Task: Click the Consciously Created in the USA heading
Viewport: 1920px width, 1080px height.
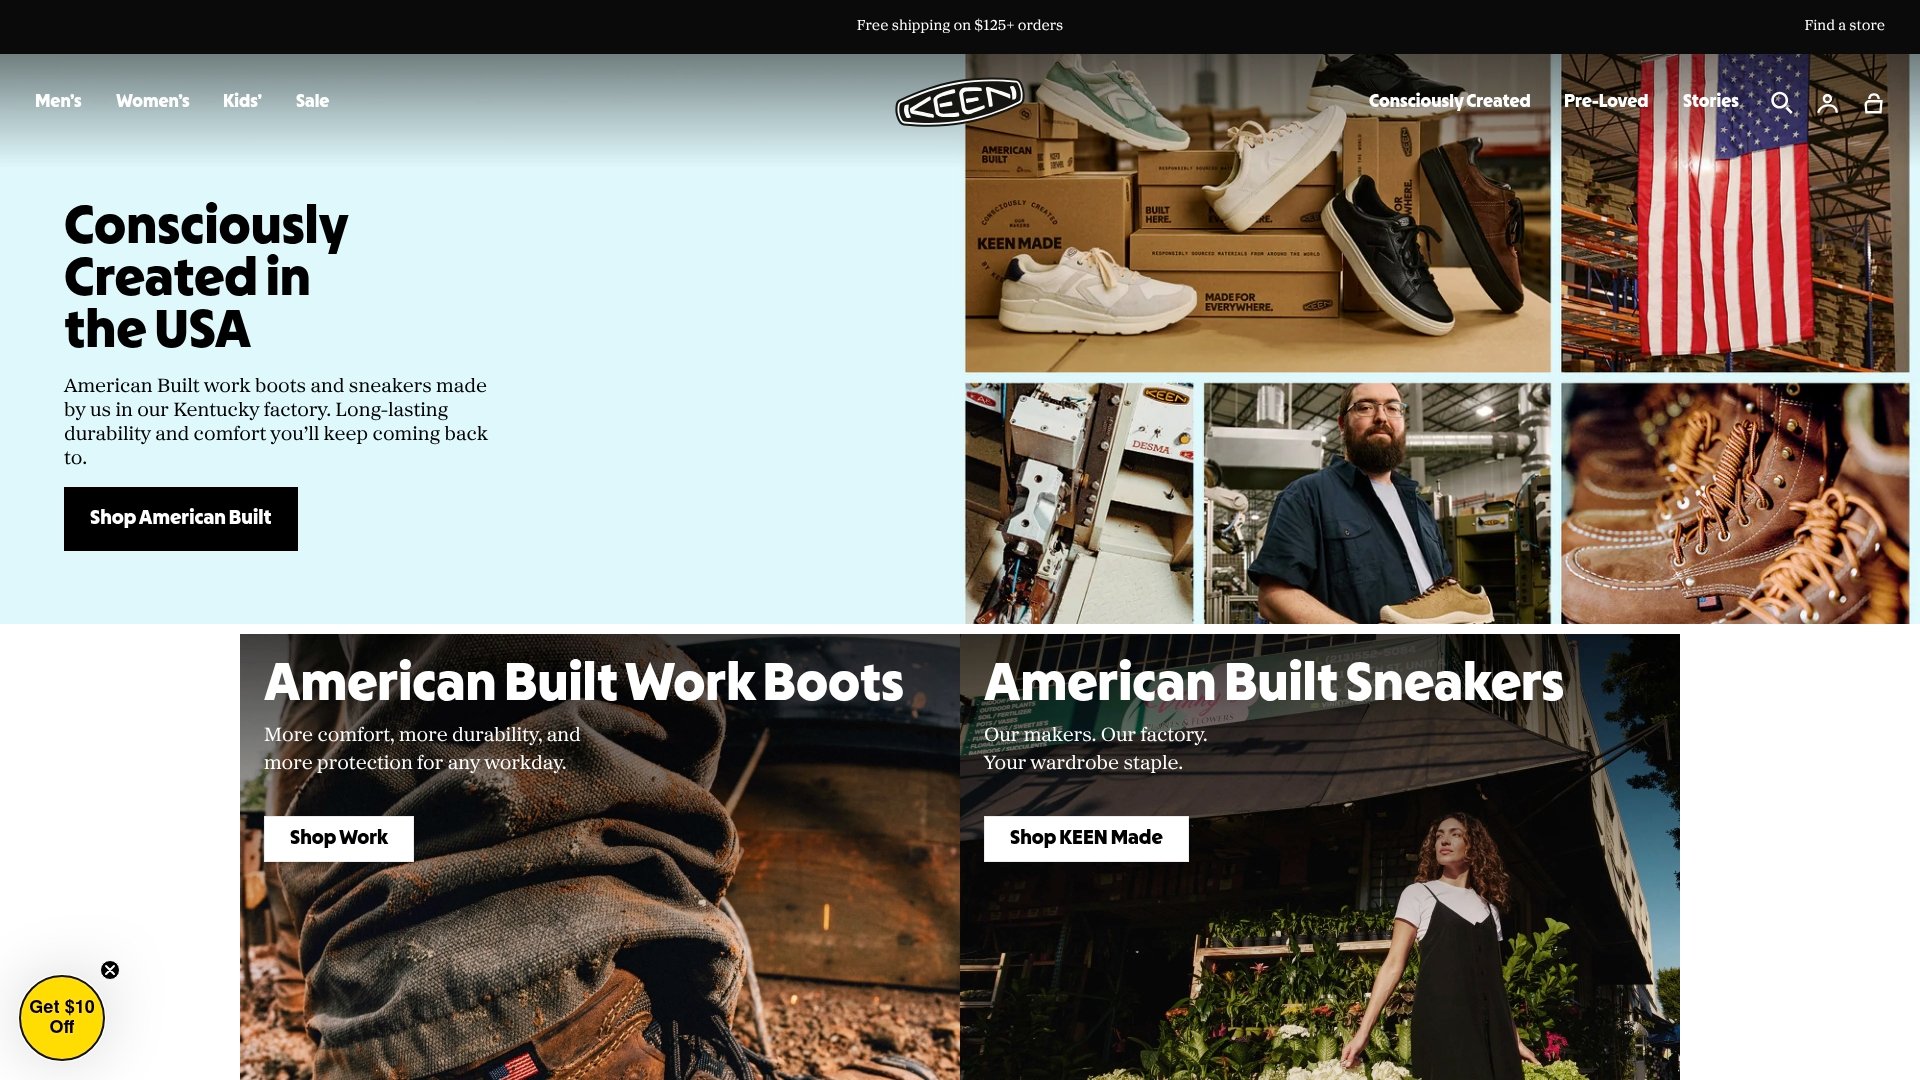Action: (206, 277)
